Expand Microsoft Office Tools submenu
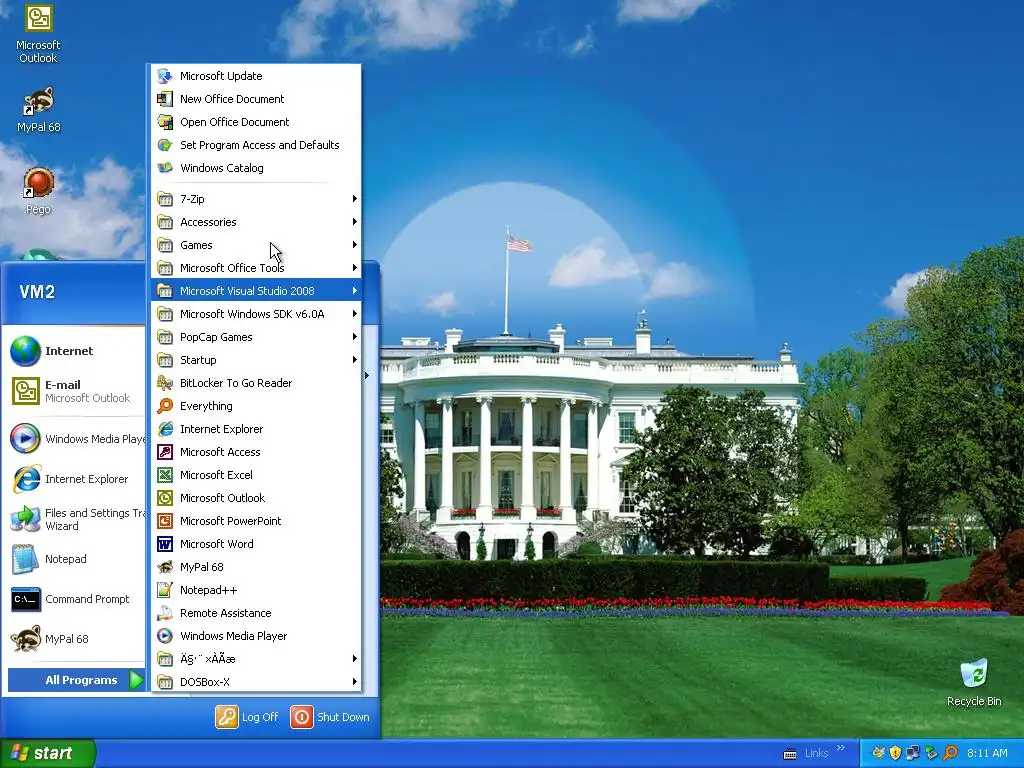This screenshot has height=768, width=1024. point(256,268)
